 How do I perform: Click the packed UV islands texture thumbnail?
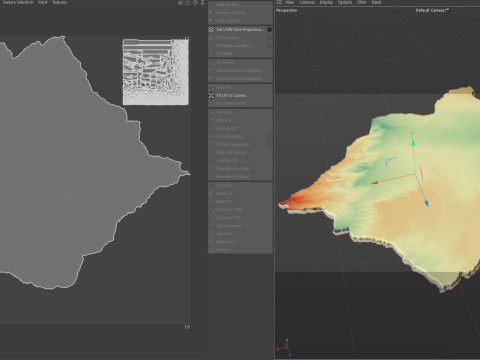coord(156,72)
